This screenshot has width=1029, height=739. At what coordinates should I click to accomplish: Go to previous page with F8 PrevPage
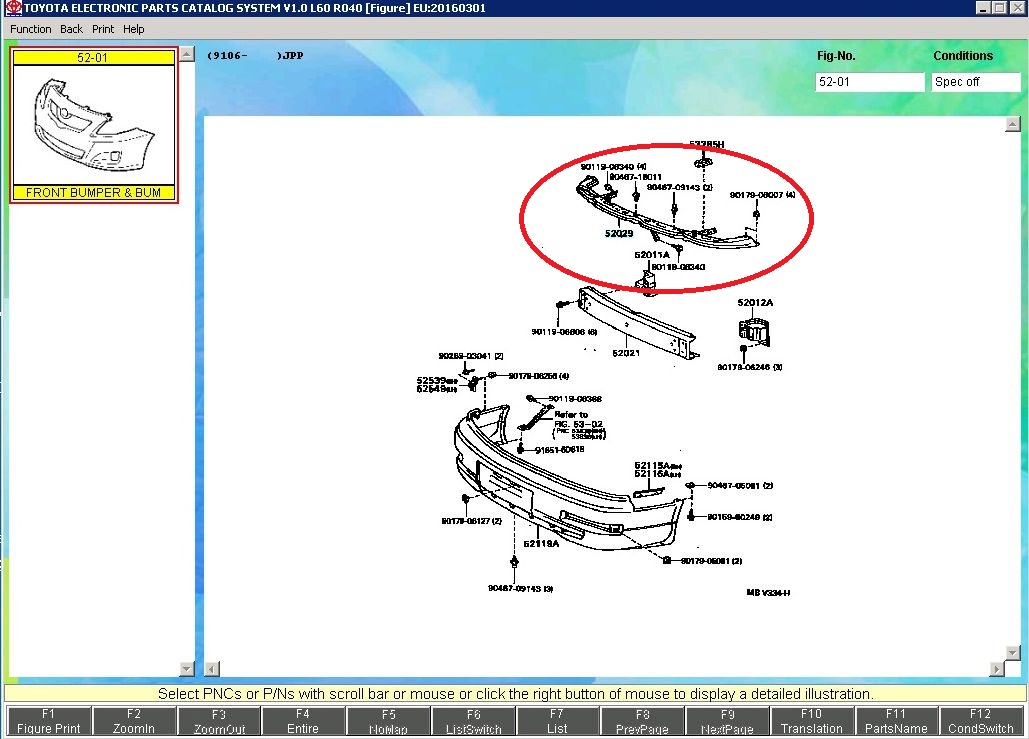(642, 721)
